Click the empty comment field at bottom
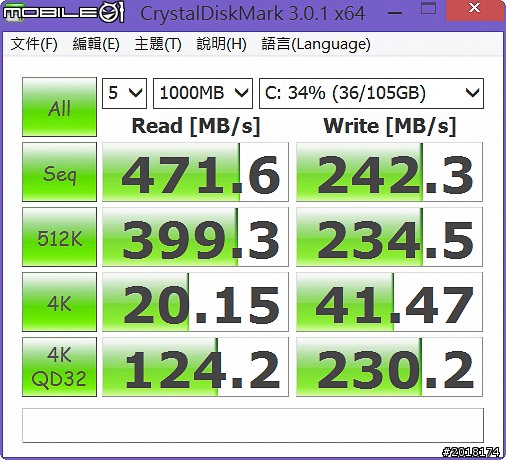The height and width of the screenshot is (460, 506). [x=253, y=426]
